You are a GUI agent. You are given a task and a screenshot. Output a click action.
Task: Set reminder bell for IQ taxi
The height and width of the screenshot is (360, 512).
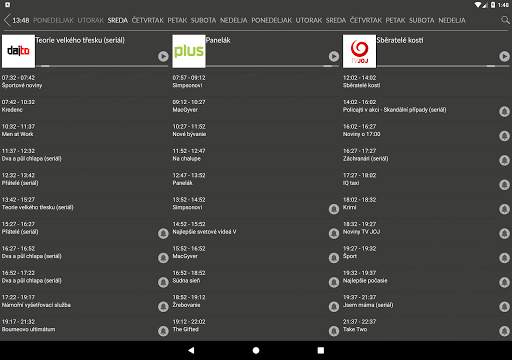(x=504, y=185)
